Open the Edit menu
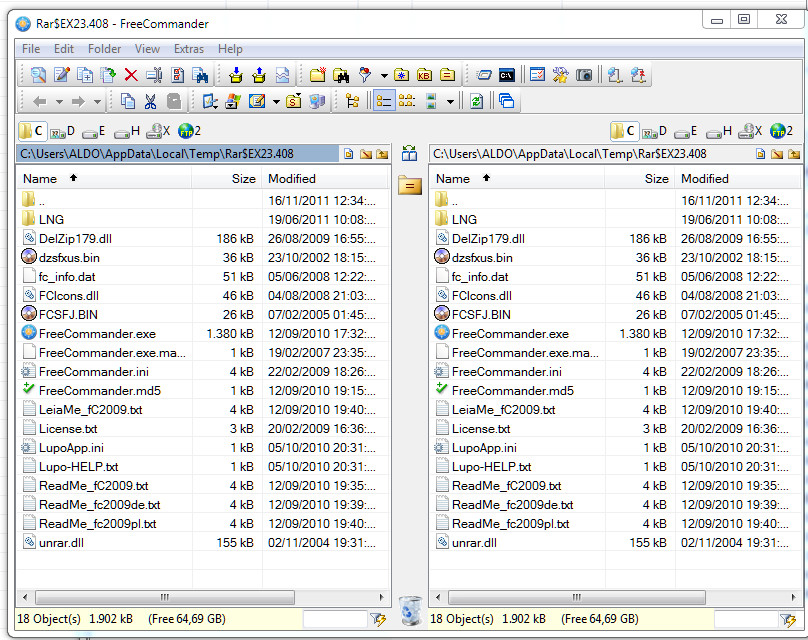Image resolution: width=808 pixels, height=640 pixels. [64, 49]
